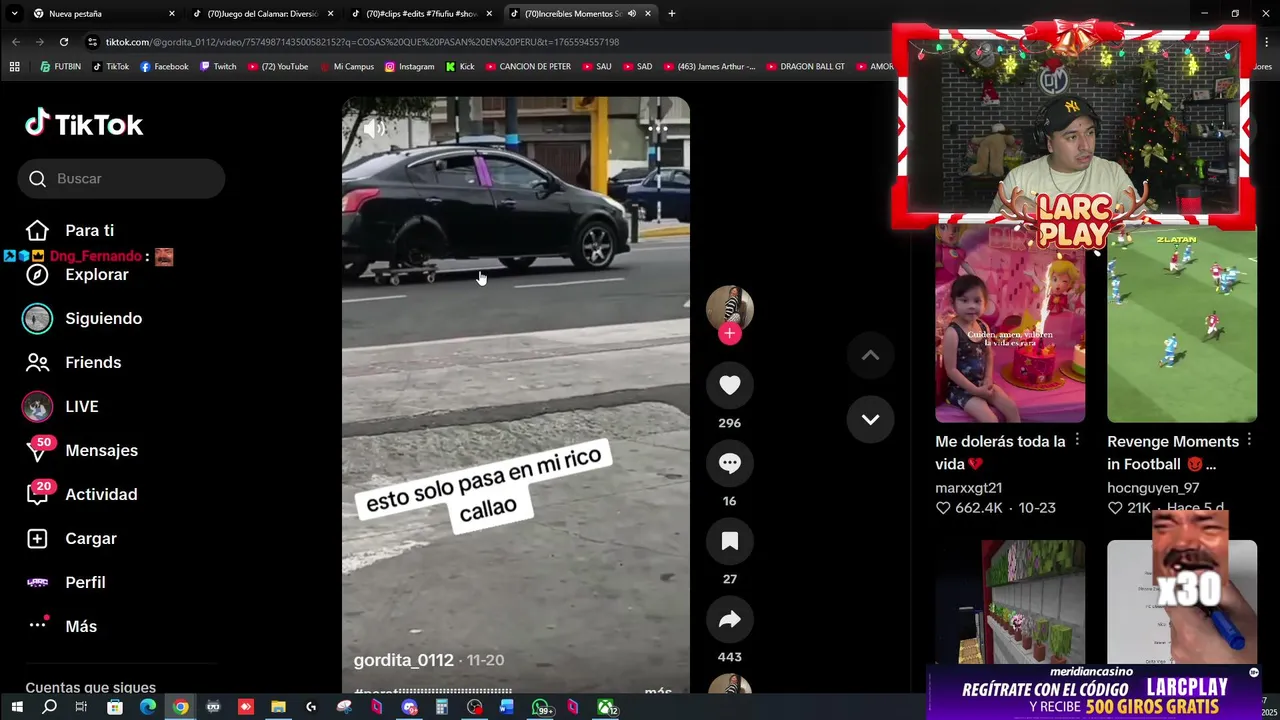This screenshot has height=720, width=1280.
Task: Open the (72) YouTube bookmark
Action: (277, 67)
